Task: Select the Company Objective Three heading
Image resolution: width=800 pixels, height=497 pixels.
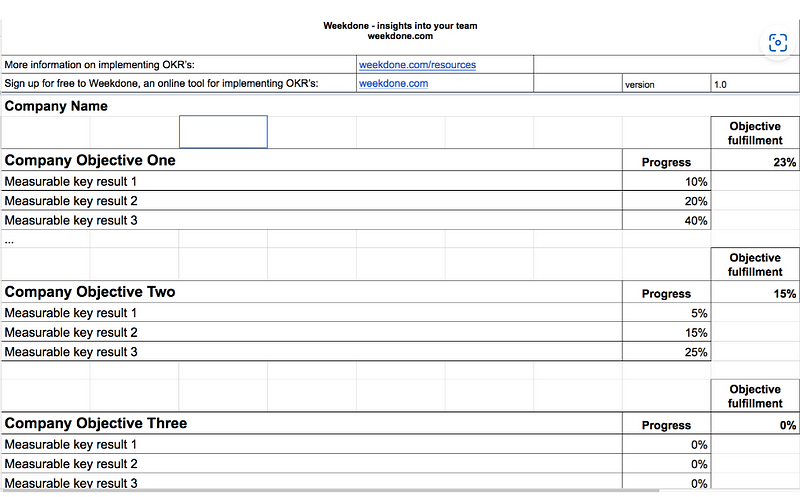Action: pos(96,423)
